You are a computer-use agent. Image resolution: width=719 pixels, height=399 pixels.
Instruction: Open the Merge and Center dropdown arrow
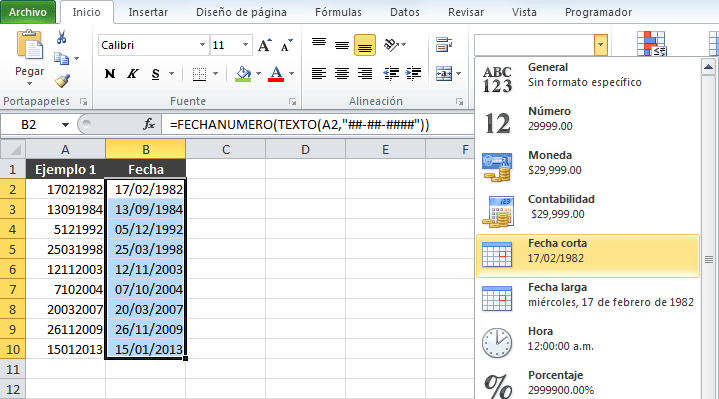point(459,73)
